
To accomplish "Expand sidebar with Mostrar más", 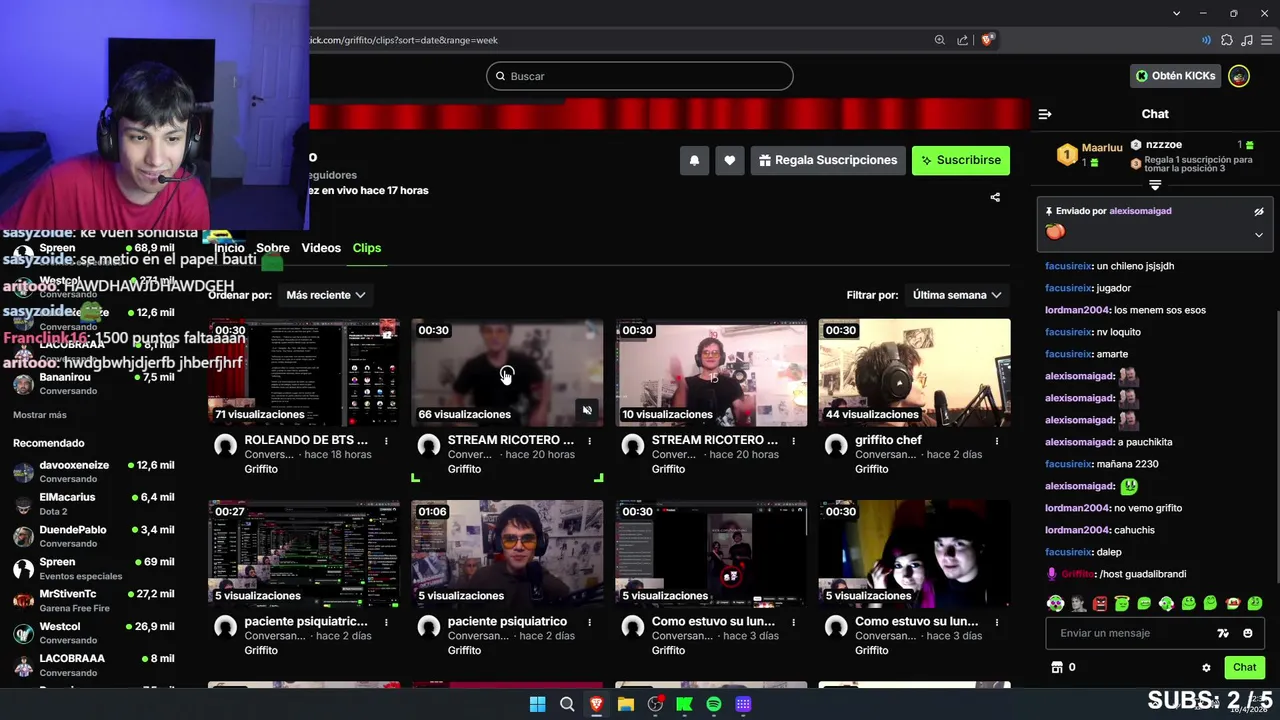I will [x=40, y=415].
